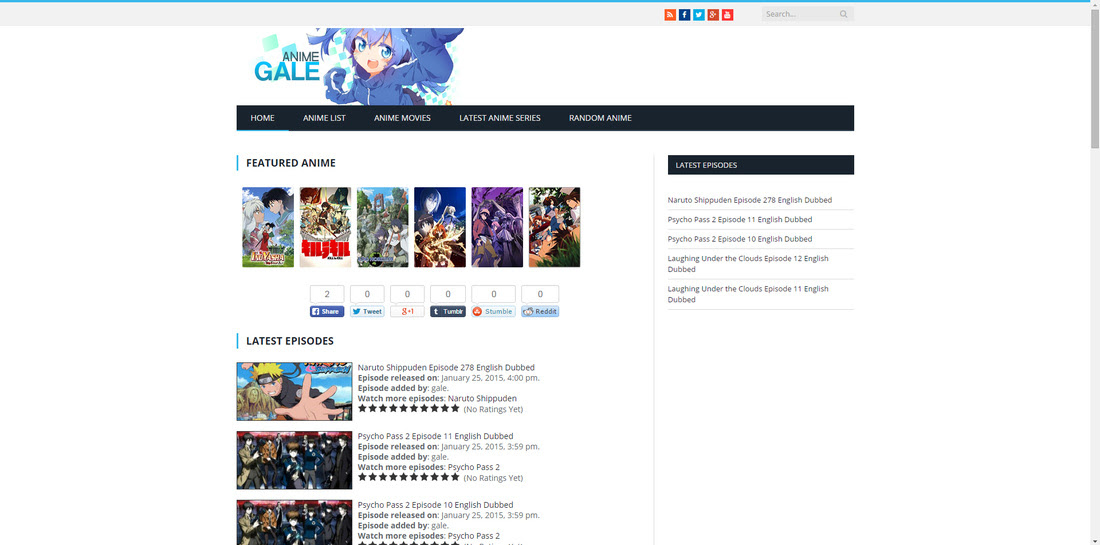Click the page vertical scrollbar thumb
This screenshot has width=1100, height=545.
(1094, 77)
